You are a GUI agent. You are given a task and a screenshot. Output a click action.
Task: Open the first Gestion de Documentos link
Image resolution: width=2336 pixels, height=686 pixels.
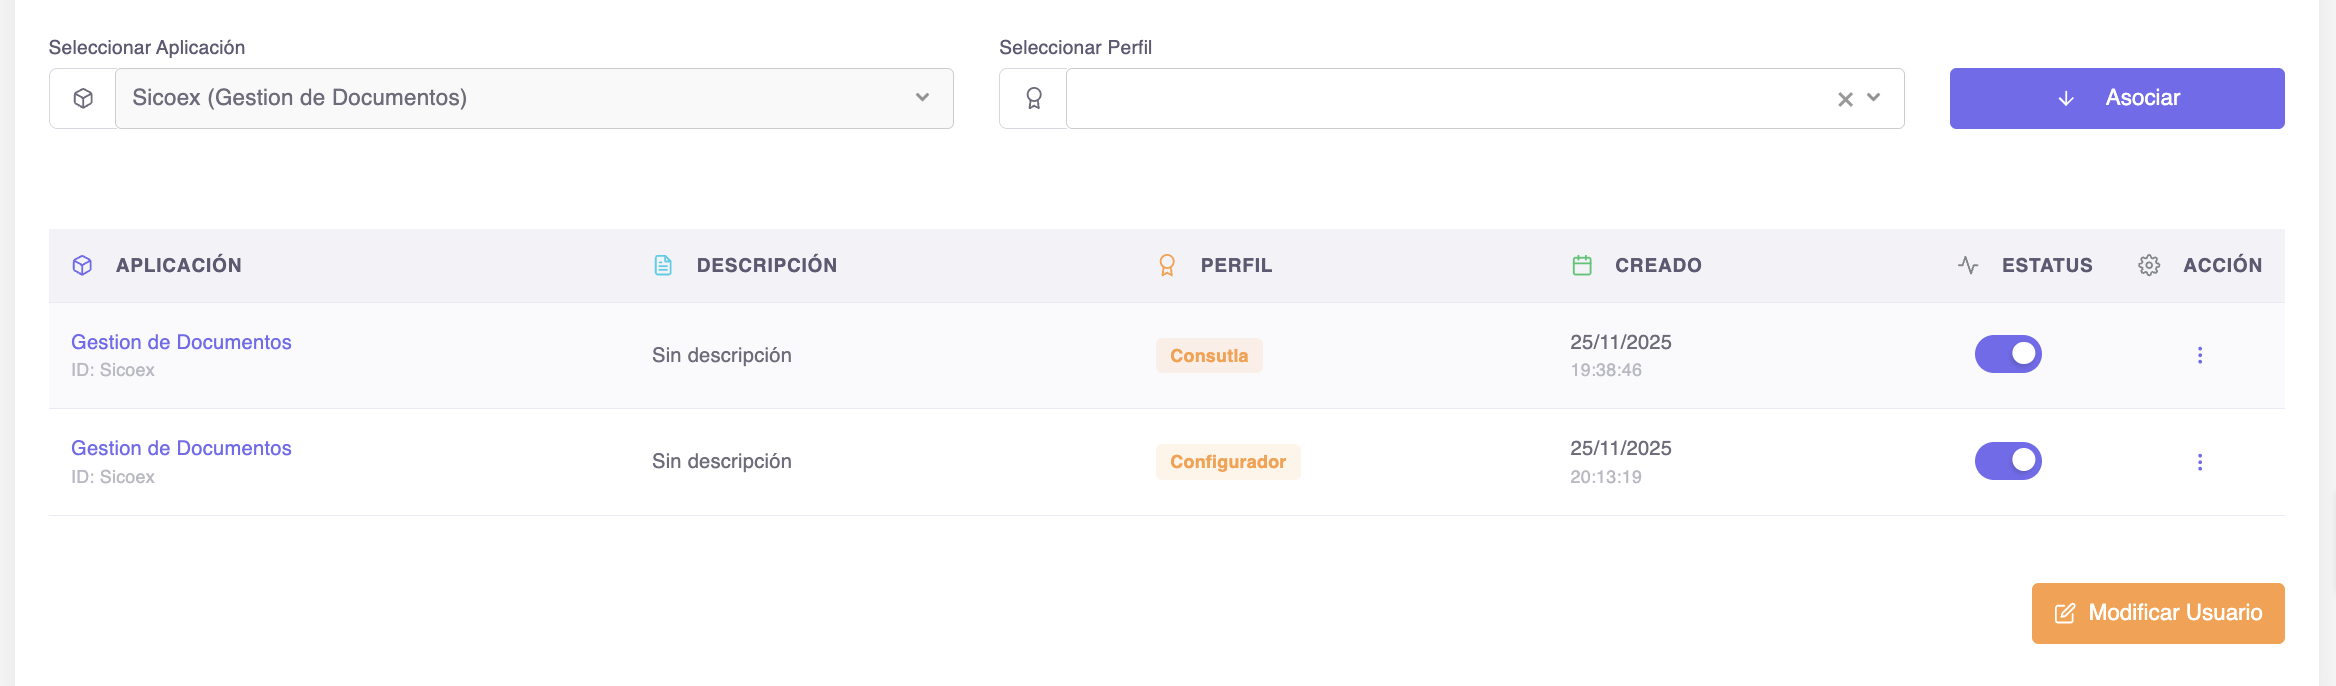click(x=181, y=342)
